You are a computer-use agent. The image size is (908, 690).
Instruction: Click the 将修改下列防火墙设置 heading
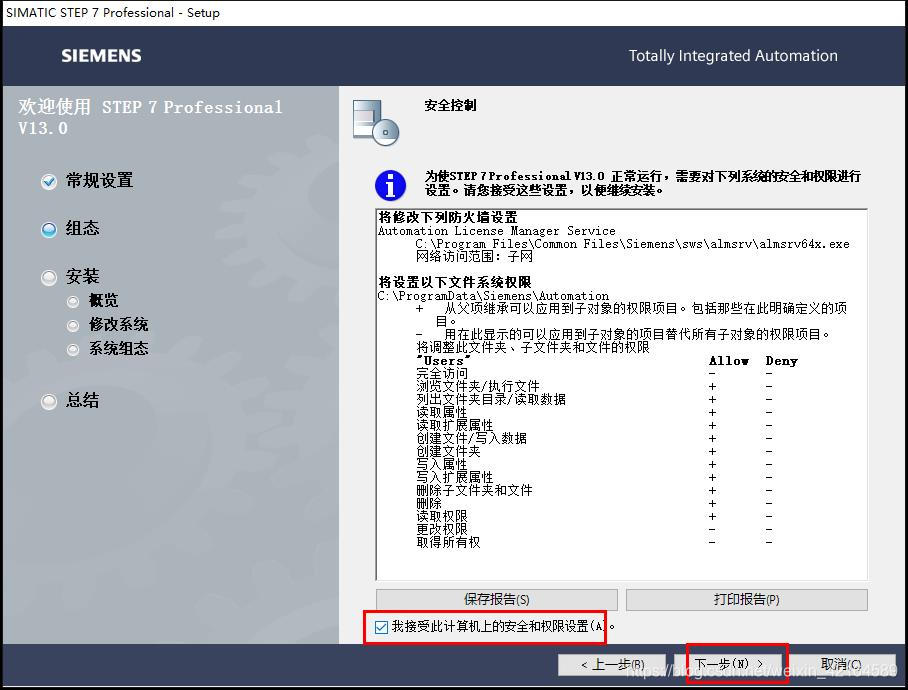(x=448, y=217)
